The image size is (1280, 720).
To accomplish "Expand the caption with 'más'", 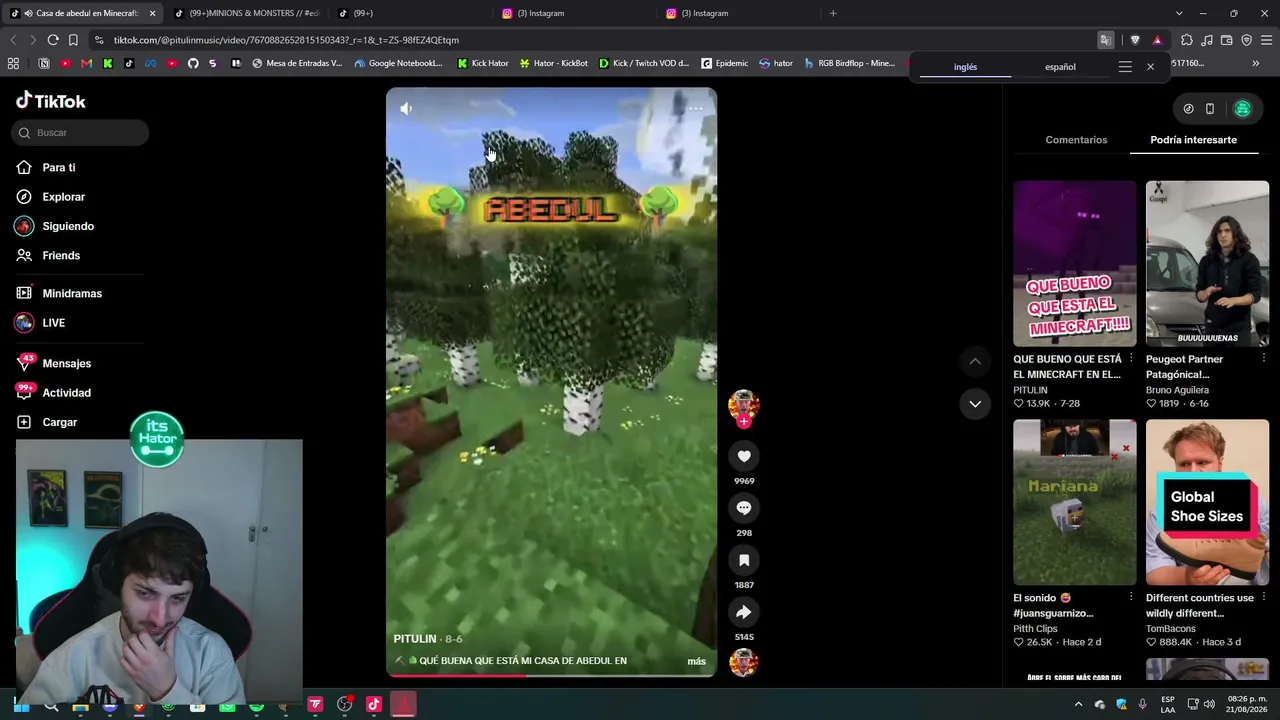I will tap(696, 661).
